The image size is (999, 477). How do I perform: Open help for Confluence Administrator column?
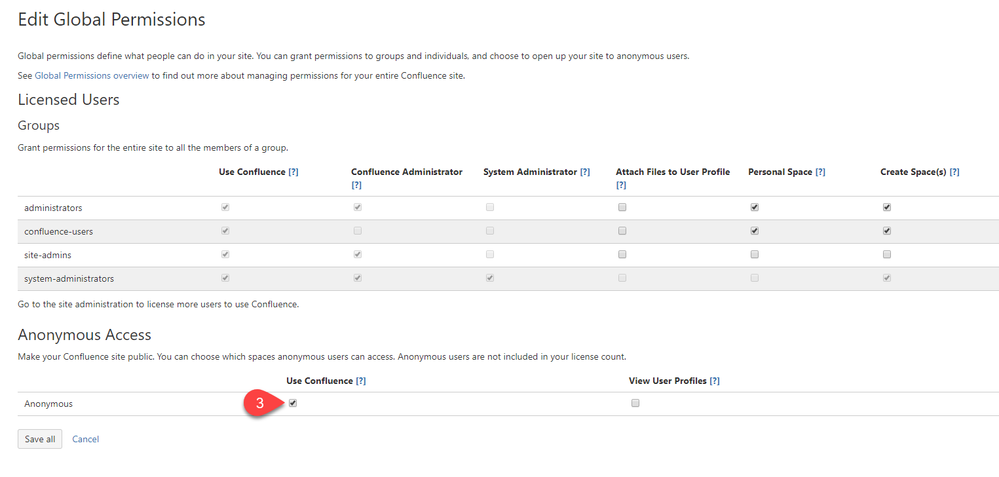pyautogui.click(x=356, y=185)
